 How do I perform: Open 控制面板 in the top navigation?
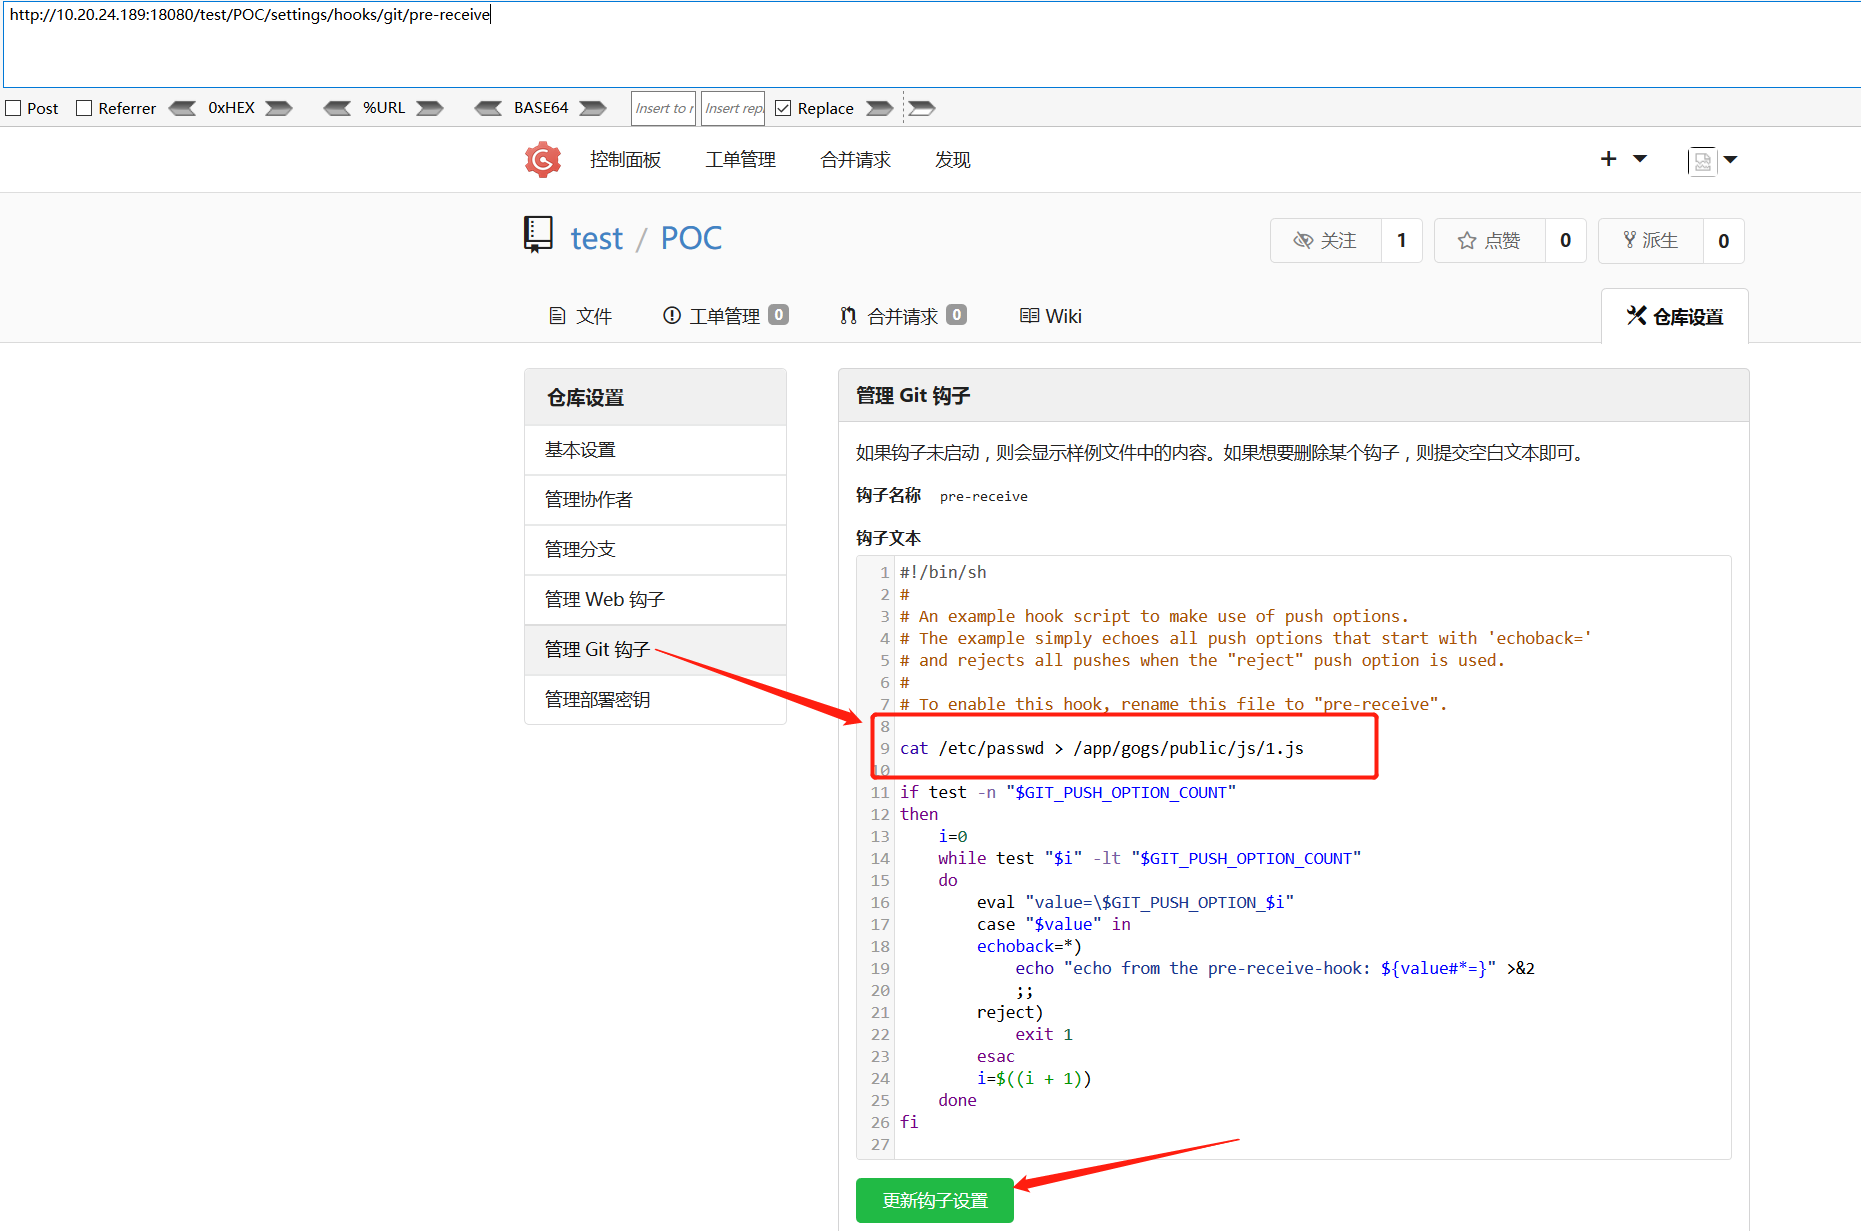coord(626,160)
